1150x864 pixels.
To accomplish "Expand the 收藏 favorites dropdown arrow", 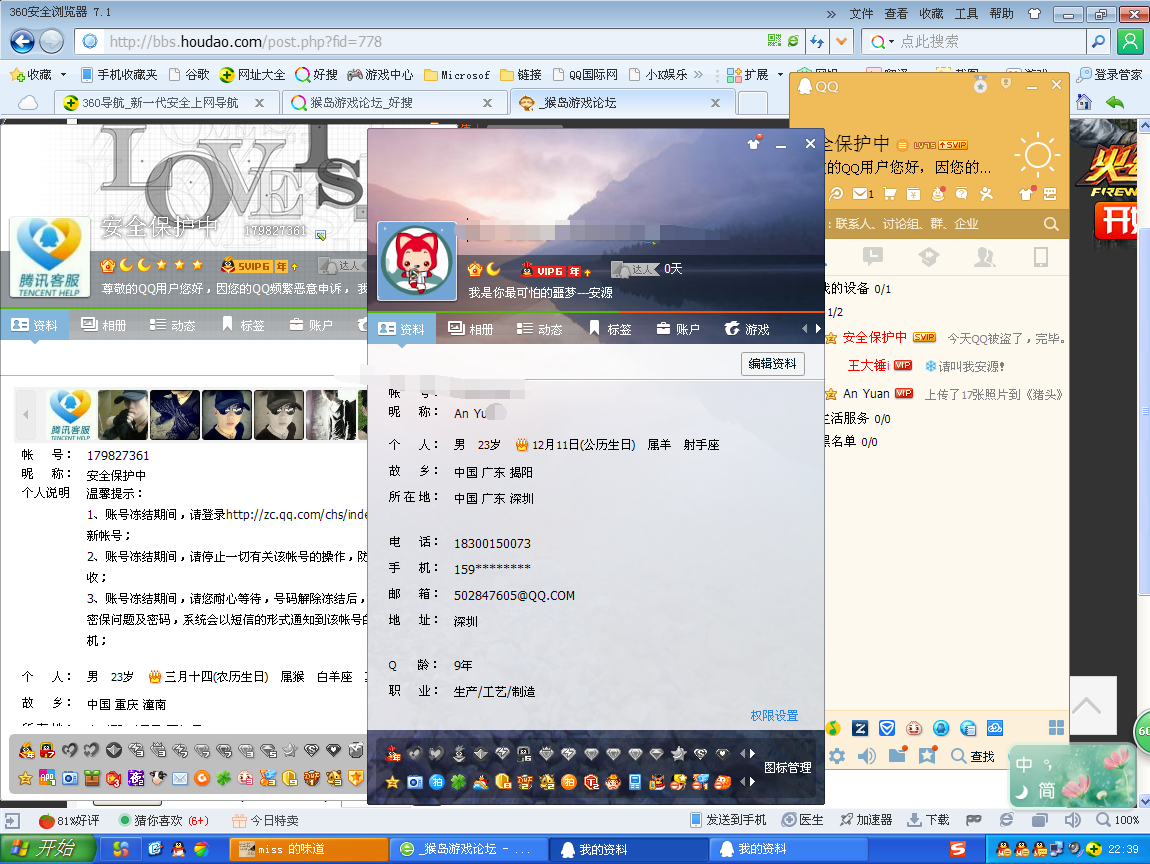I will [x=63, y=75].
